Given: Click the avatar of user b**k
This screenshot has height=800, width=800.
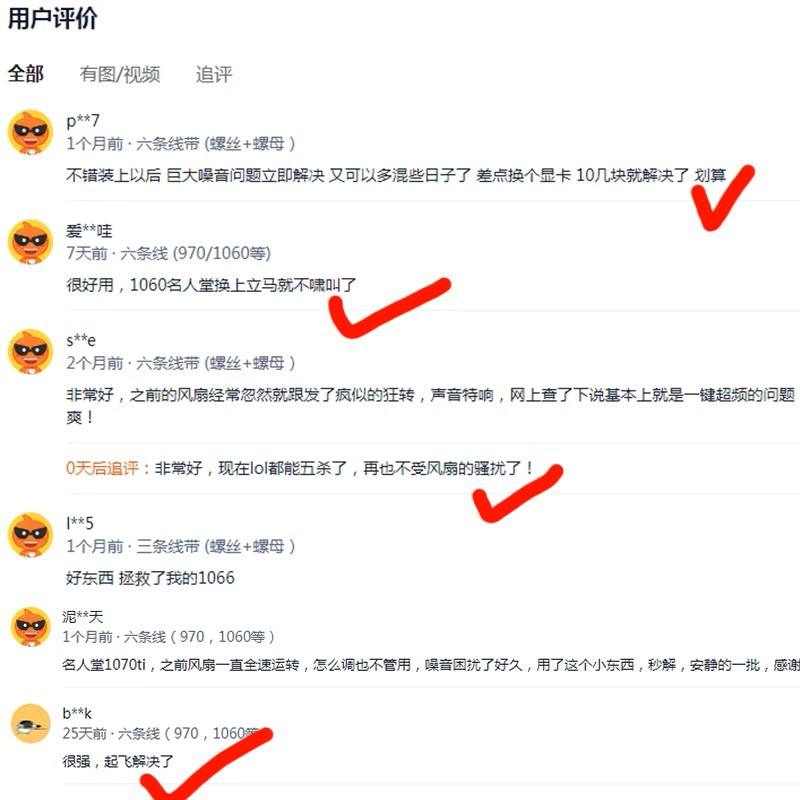Looking at the screenshot, I should [31, 723].
